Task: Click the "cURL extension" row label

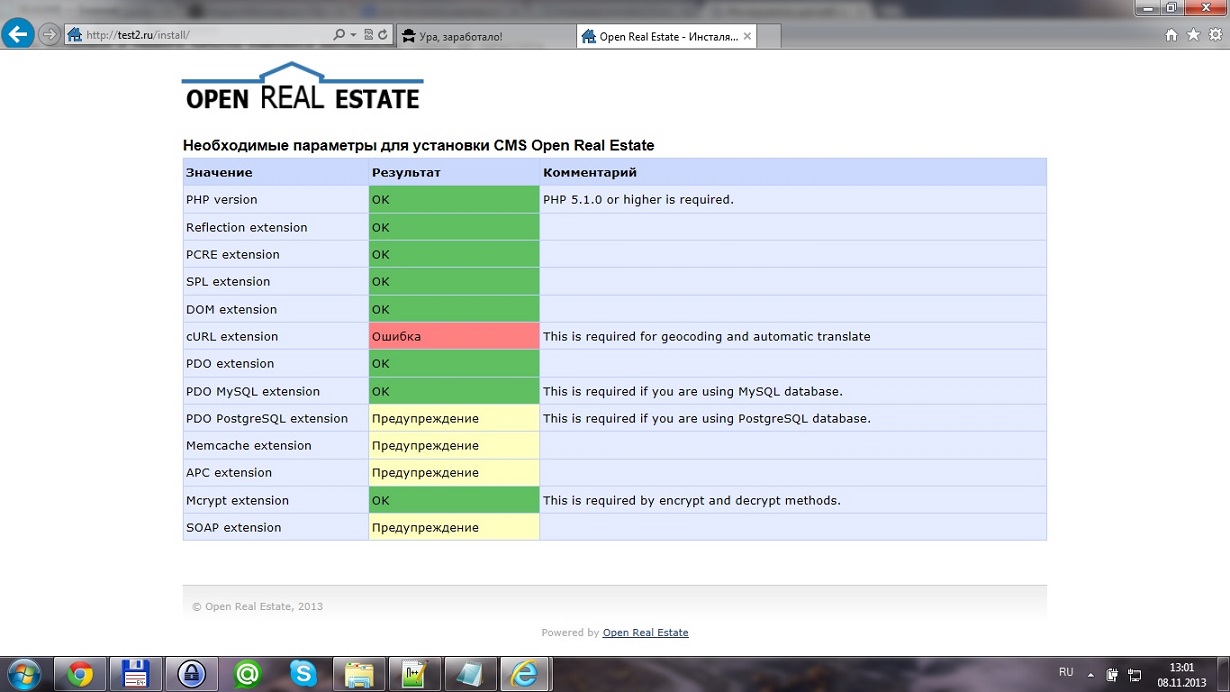Action: (232, 337)
